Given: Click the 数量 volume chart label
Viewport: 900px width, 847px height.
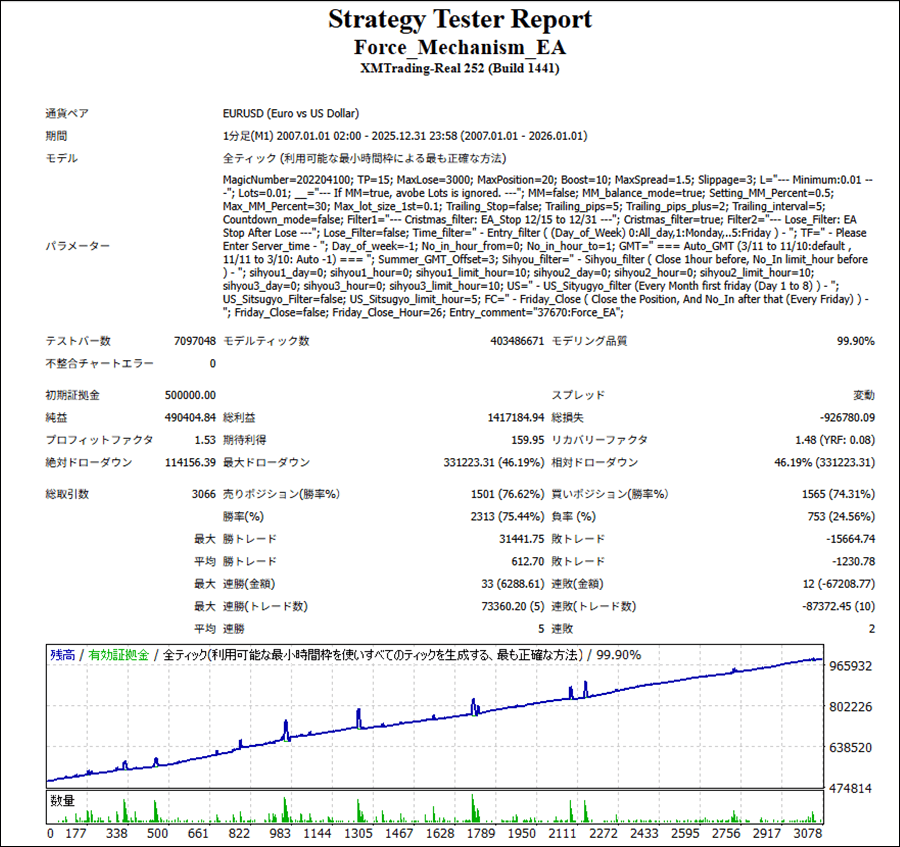Looking at the screenshot, I should point(63,801).
